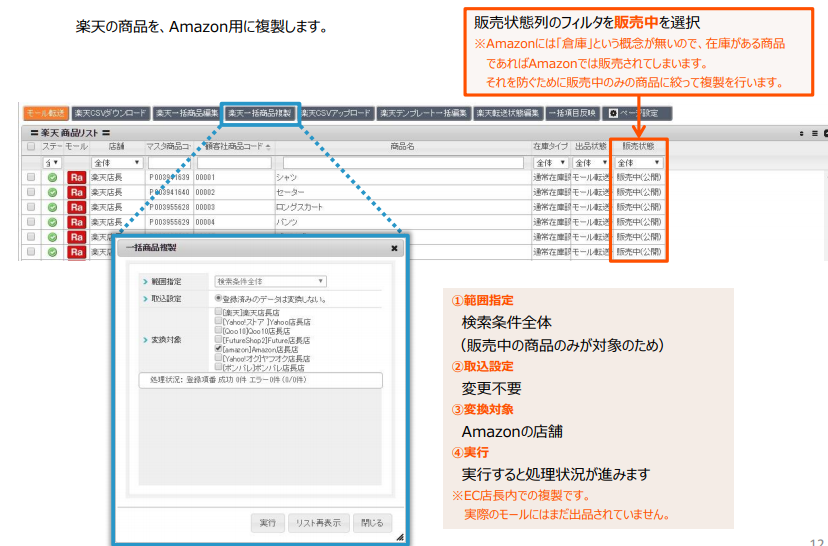
Task: Check [楽天]楽天店長店 as a conversion target
Action: [218, 312]
